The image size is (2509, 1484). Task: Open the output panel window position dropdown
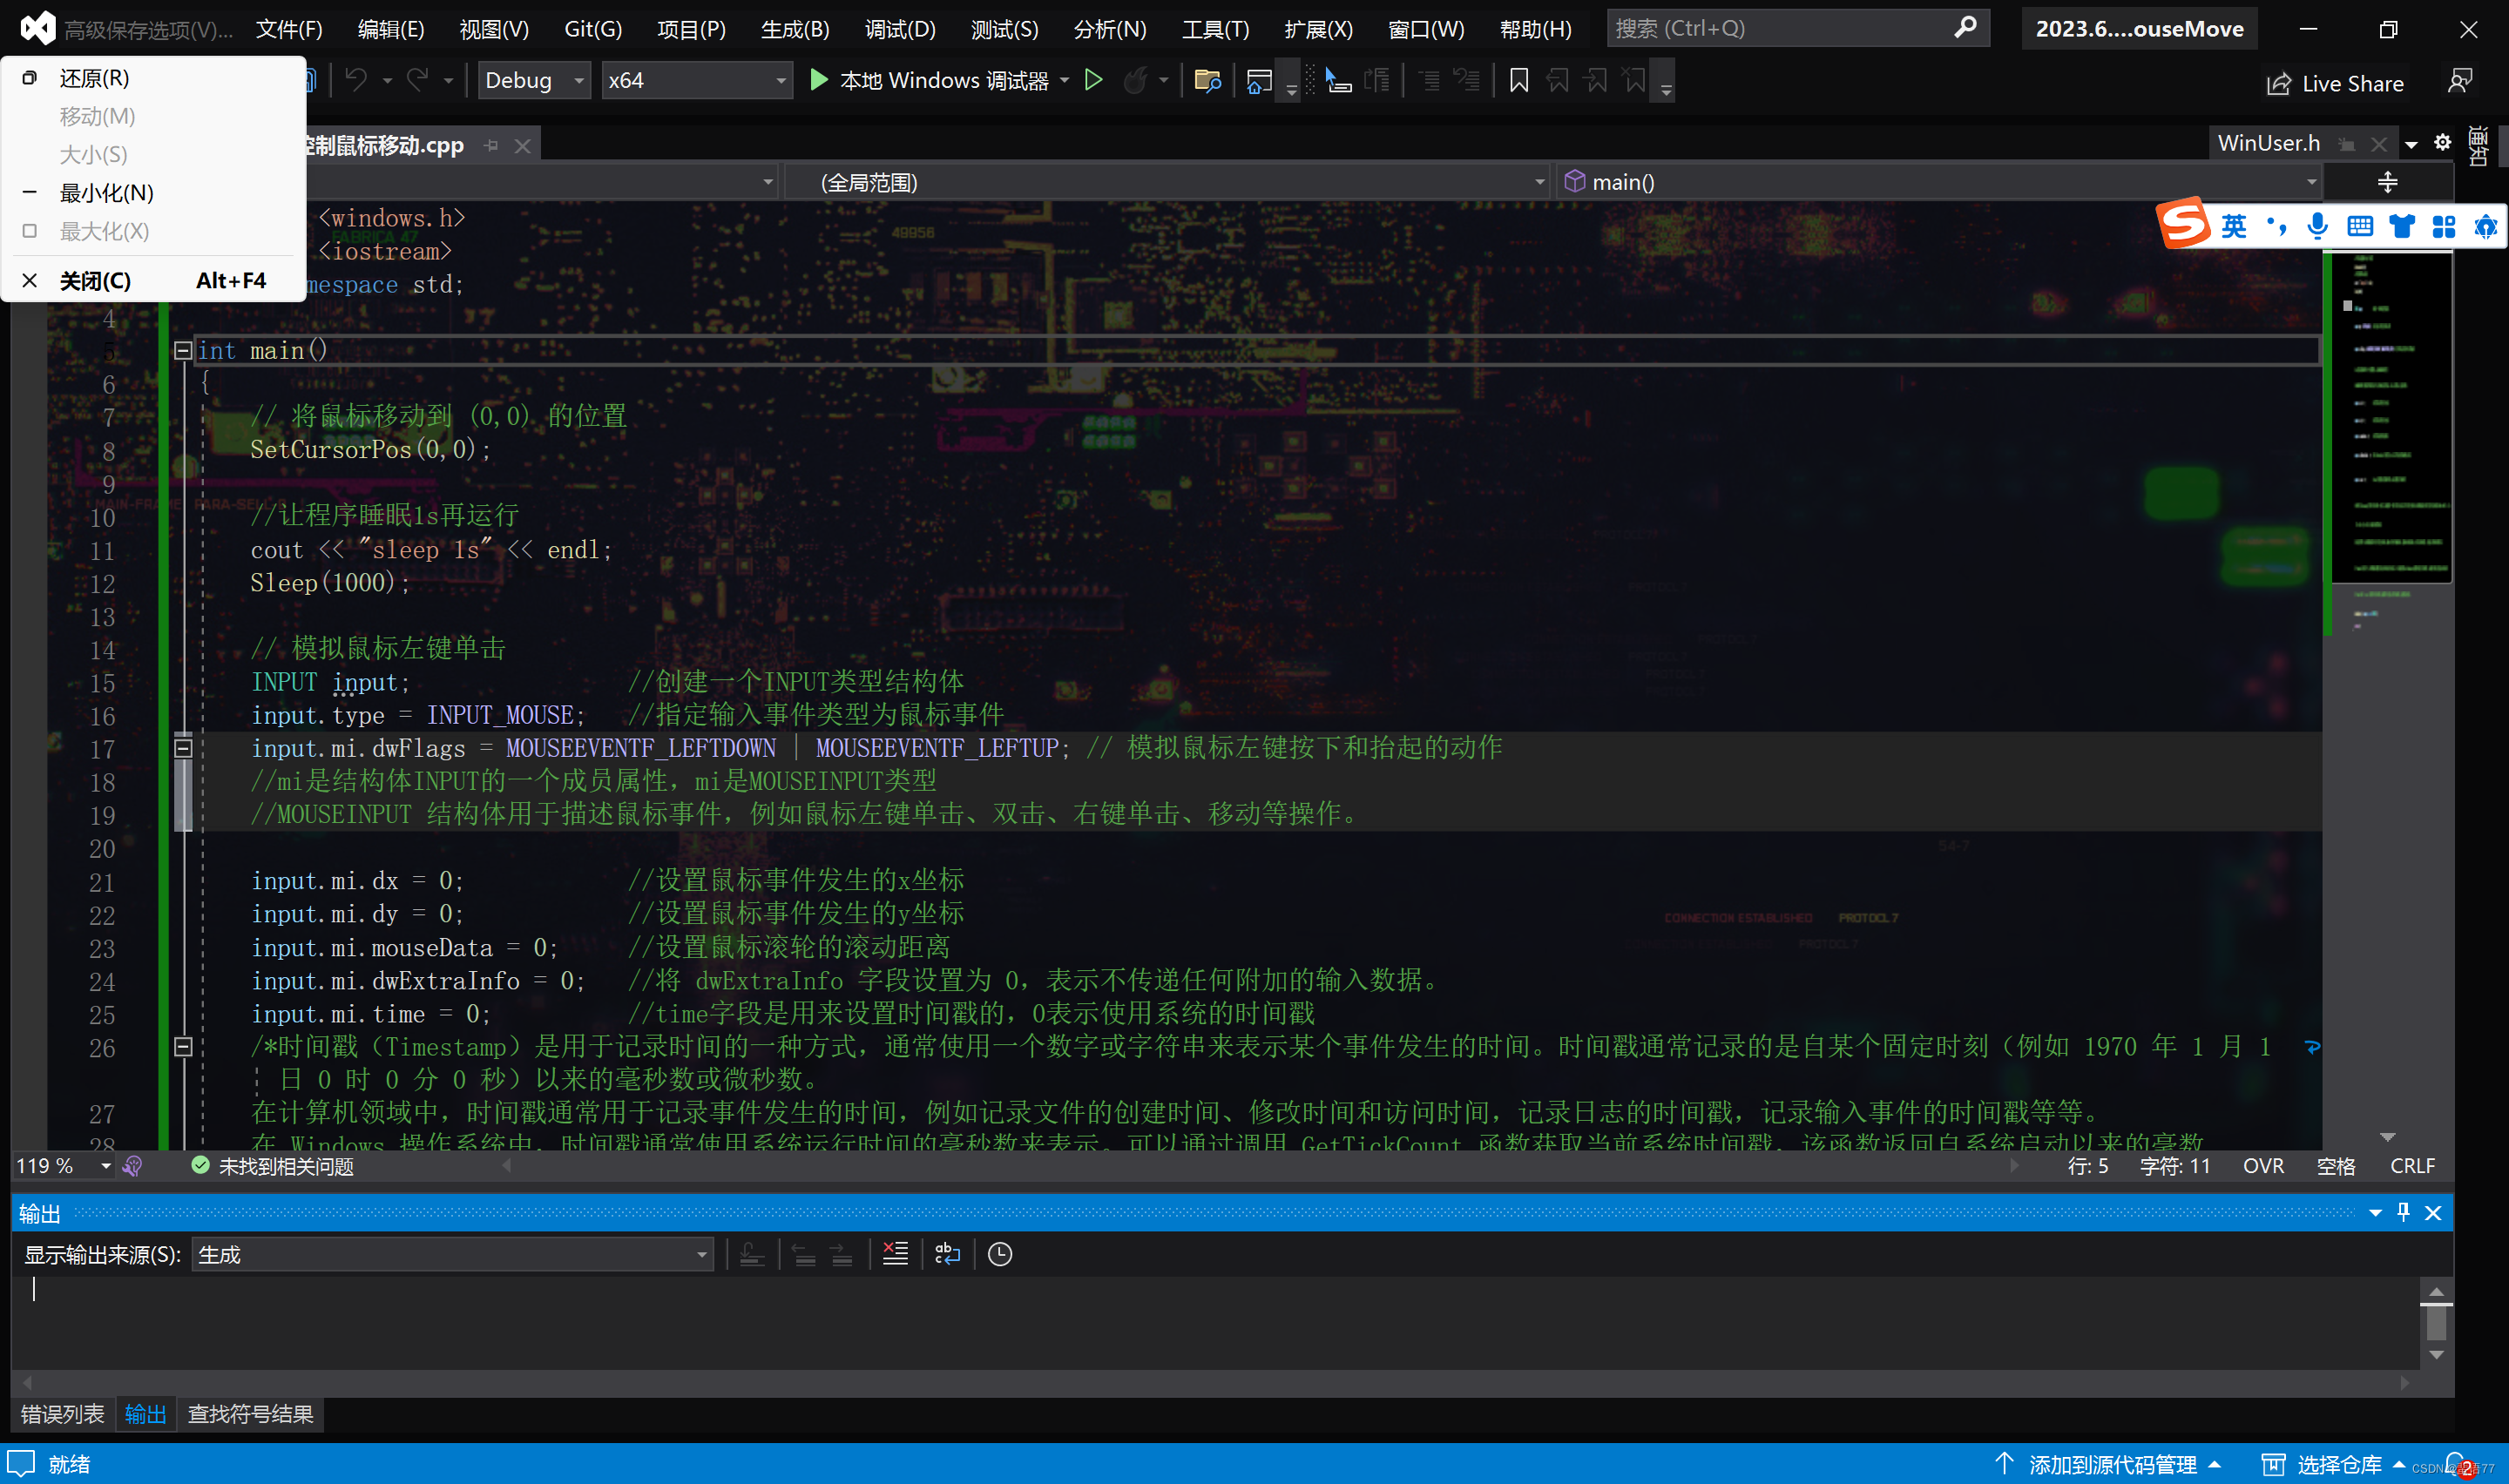coord(2374,1213)
